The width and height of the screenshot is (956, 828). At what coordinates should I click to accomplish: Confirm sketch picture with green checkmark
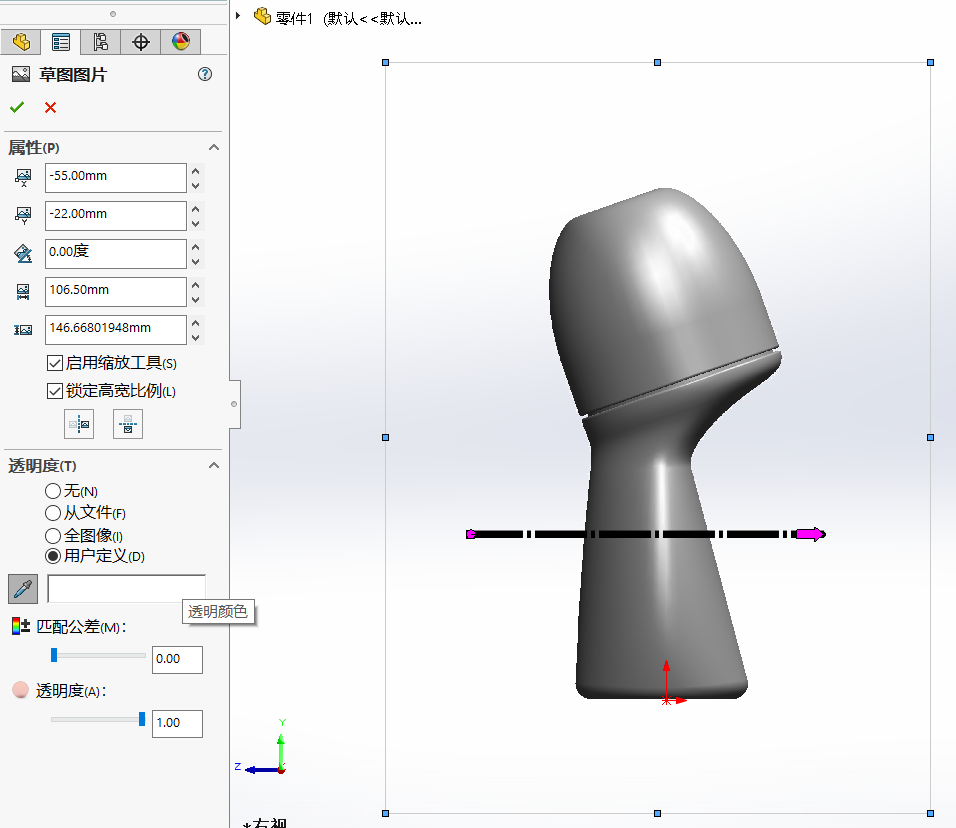(17, 107)
